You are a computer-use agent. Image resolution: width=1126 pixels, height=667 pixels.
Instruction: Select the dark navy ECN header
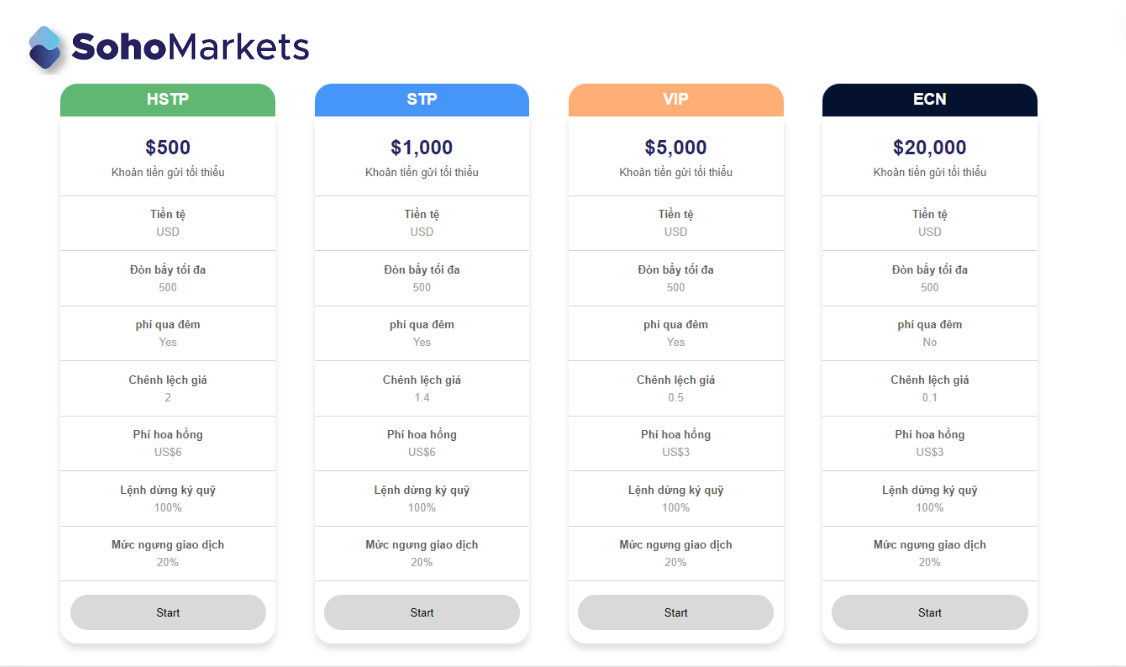930,100
